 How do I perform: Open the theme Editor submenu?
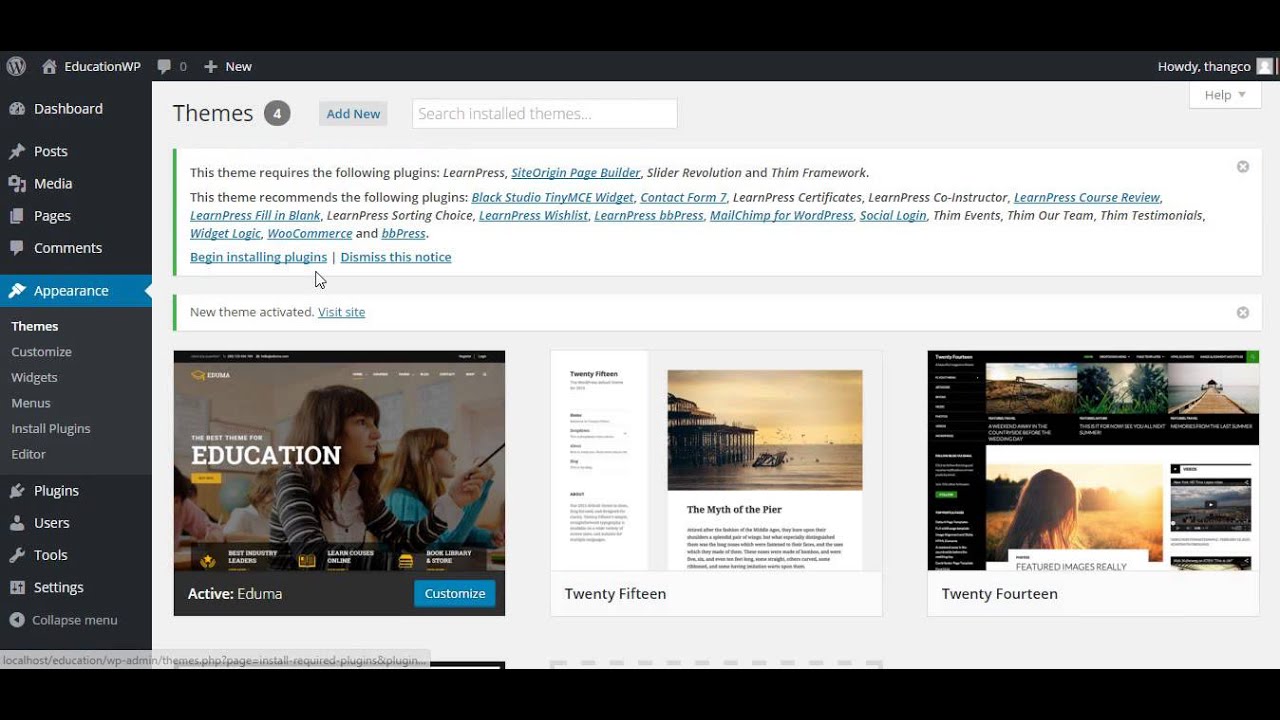point(28,454)
